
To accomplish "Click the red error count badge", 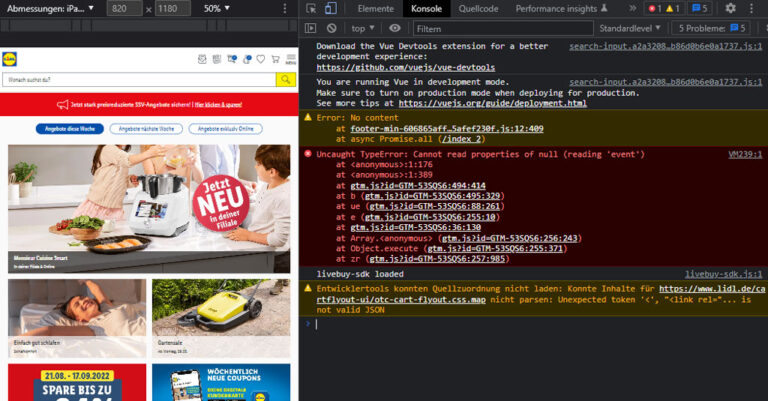I will coord(654,8).
